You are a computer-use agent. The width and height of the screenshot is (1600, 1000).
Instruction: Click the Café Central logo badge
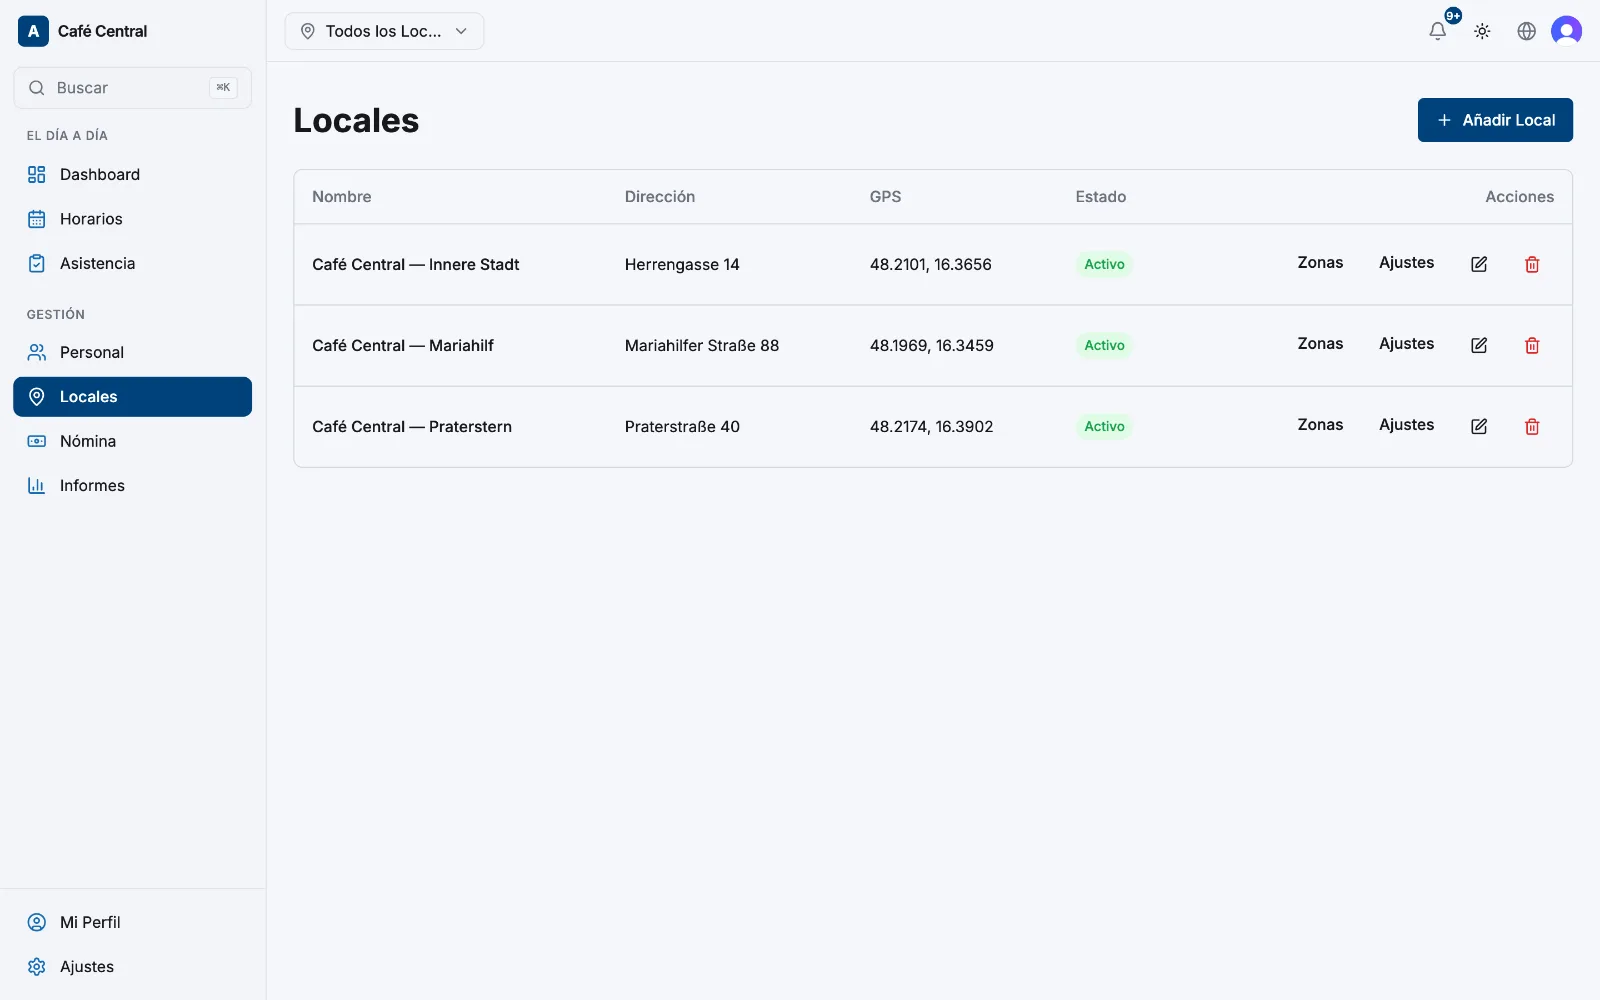pos(33,31)
